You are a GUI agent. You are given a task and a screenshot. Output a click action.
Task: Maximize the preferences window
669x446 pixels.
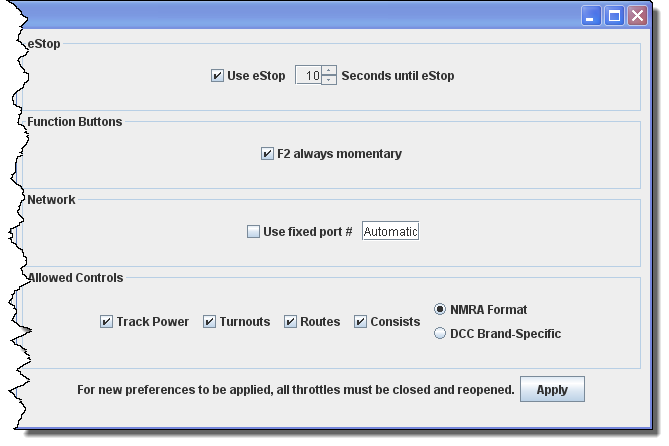pyautogui.click(x=614, y=16)
